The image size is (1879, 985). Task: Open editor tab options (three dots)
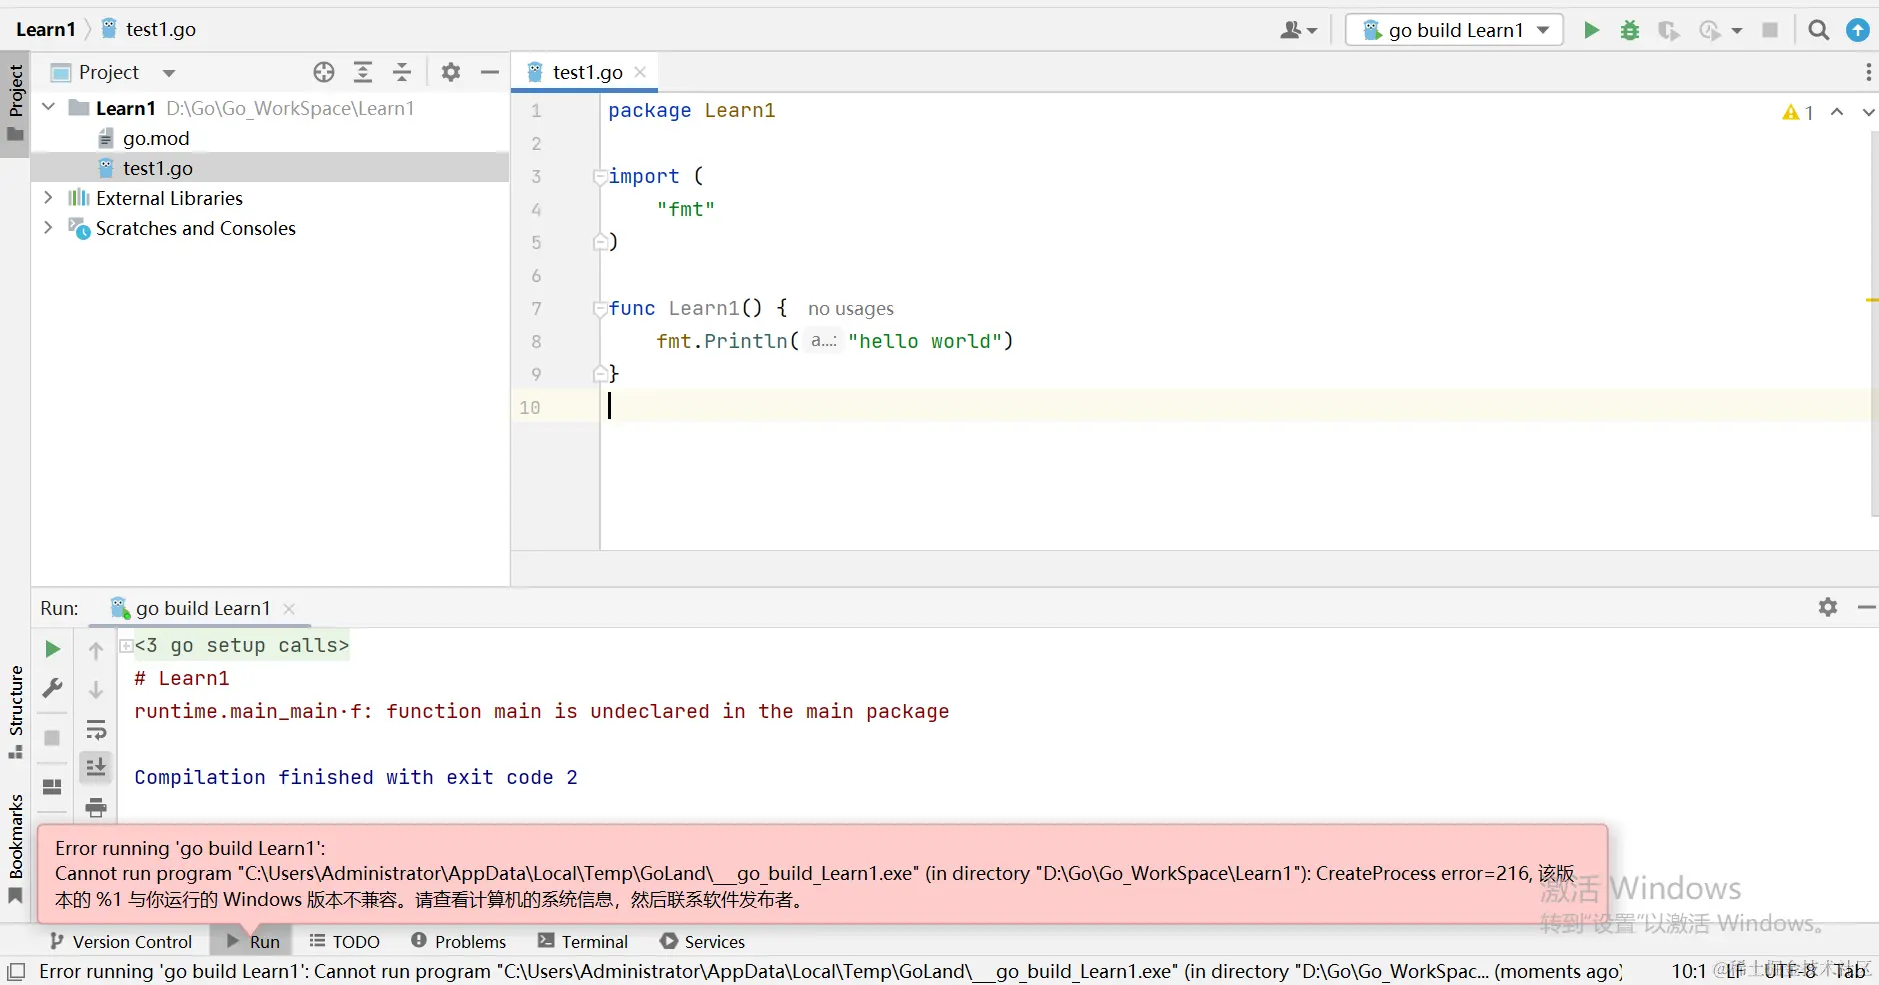[1868, 72]
